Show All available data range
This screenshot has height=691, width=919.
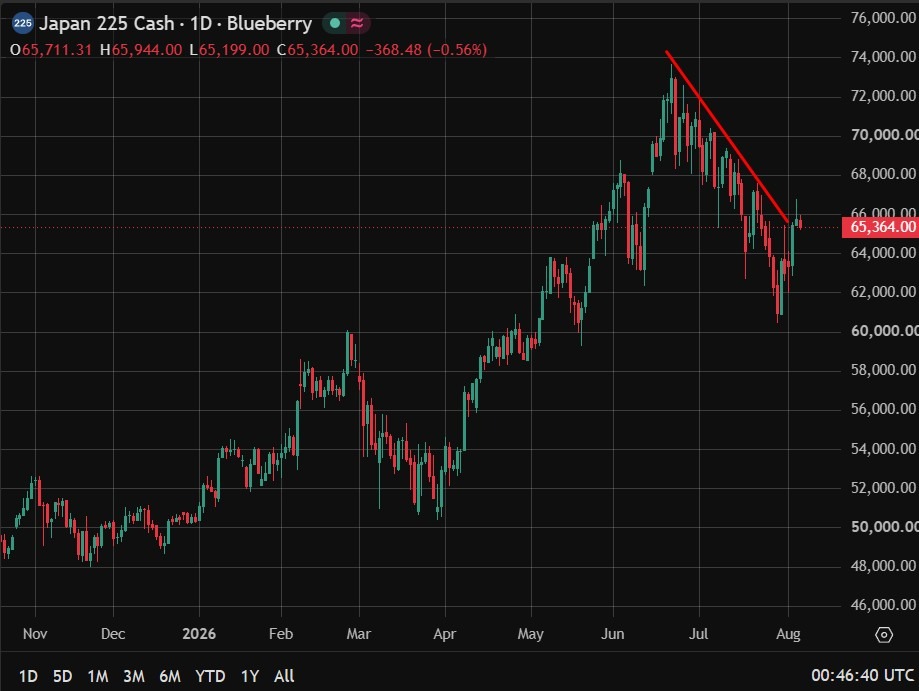(x=284, y=676)
